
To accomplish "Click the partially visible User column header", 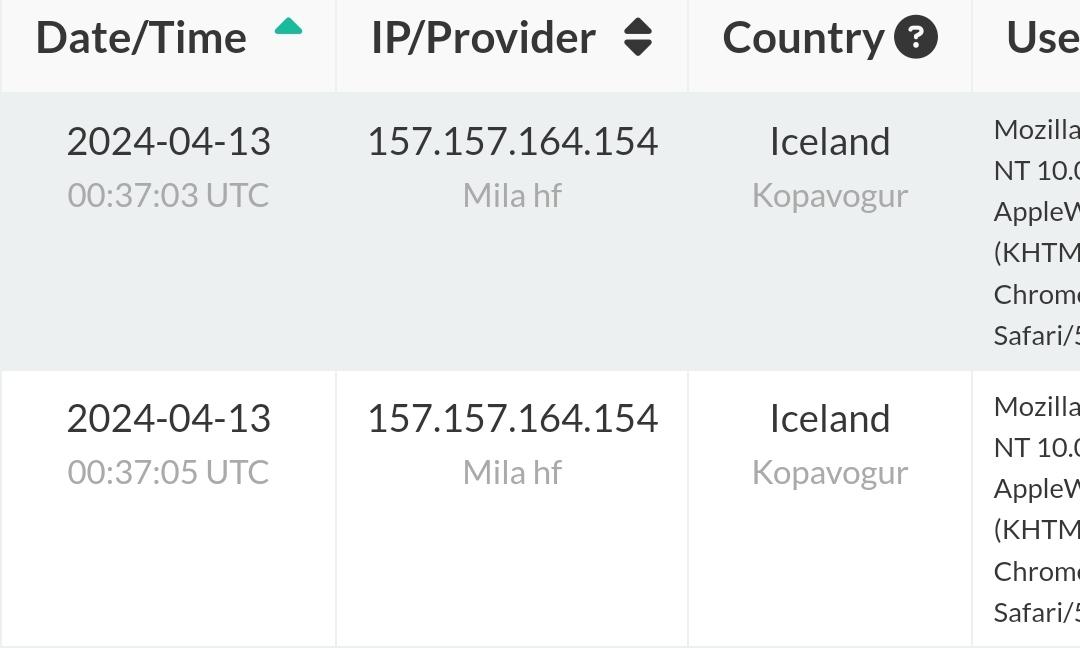I will [1043, 38].
